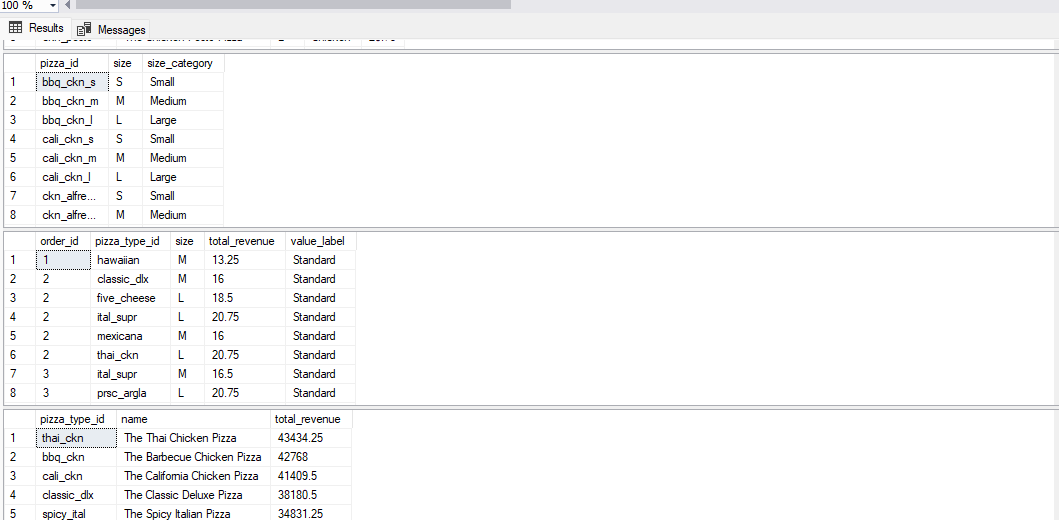The height and width of the screenshot is (520, 1059).
Task: Click the pizza_type_id header in the bottom grid
Action: tap(76, 419)
